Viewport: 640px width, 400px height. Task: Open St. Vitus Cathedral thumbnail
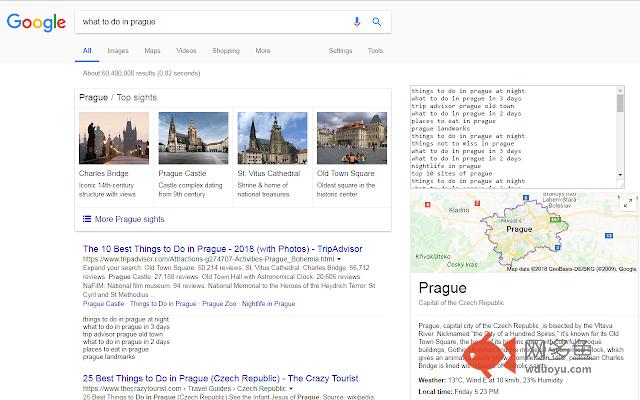click(272, 138)
